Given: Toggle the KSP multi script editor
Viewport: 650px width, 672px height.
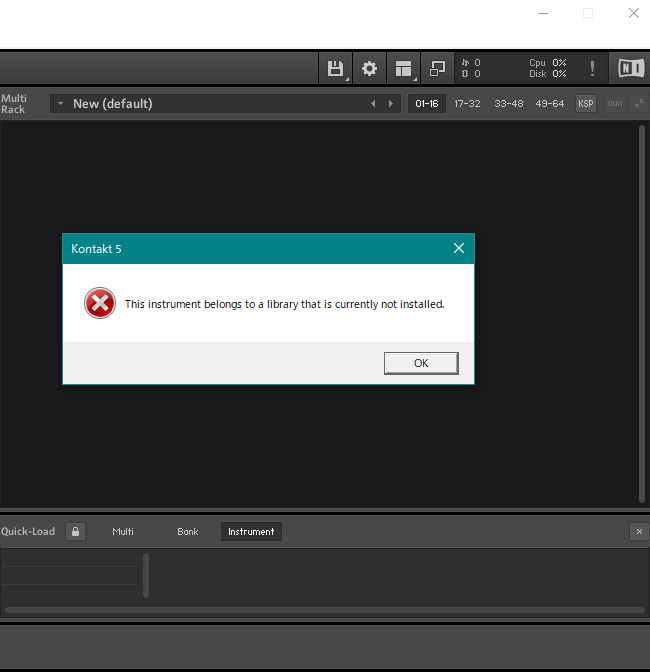Looking at the screenshot, I should [586, 104].
